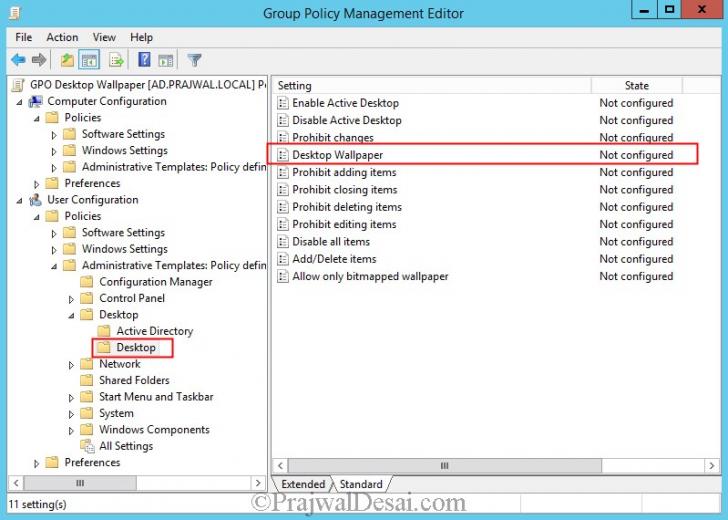Expand the Start Menu and Taskbar node
Image resolution: width=728 pixels, height=520 pixels.
tap(71, 398)
